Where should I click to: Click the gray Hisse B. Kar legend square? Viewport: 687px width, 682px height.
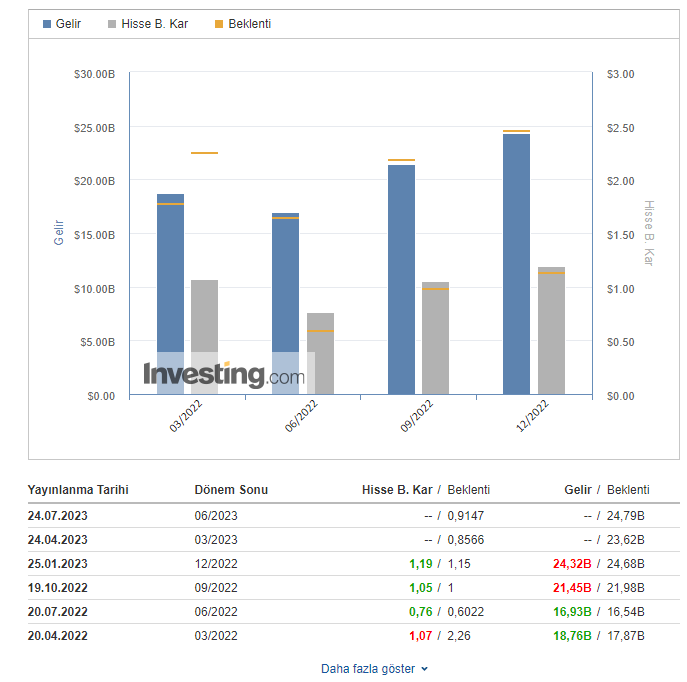[113, 23]
